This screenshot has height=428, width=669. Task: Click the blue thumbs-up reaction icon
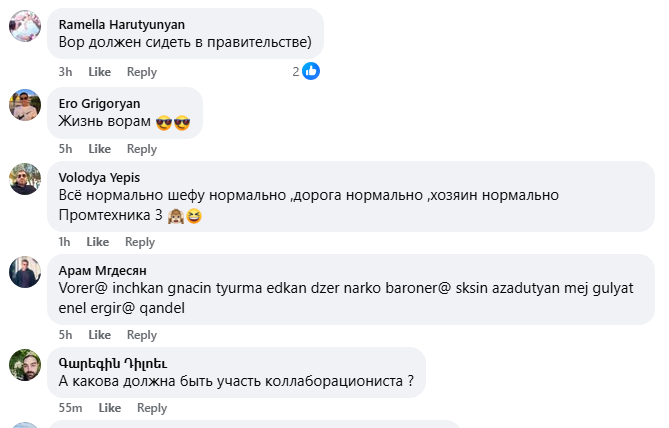[x=311, y=71]
